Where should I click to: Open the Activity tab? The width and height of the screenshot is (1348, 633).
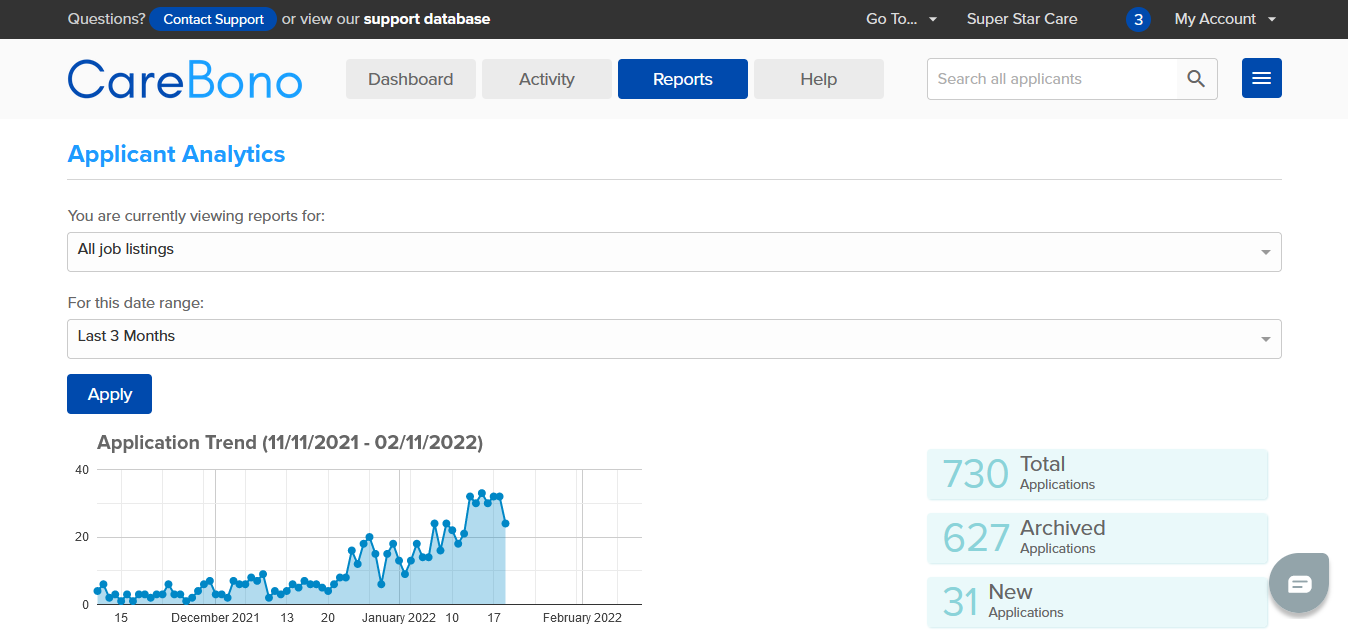click(546, 78)
